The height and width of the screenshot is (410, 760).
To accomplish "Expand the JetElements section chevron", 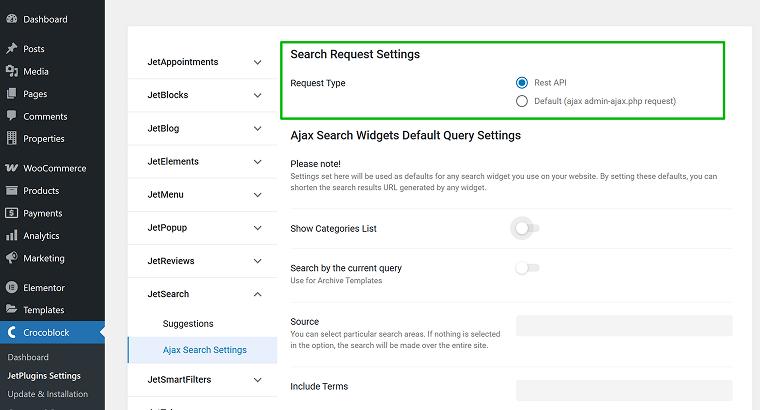I will point(257,161).
